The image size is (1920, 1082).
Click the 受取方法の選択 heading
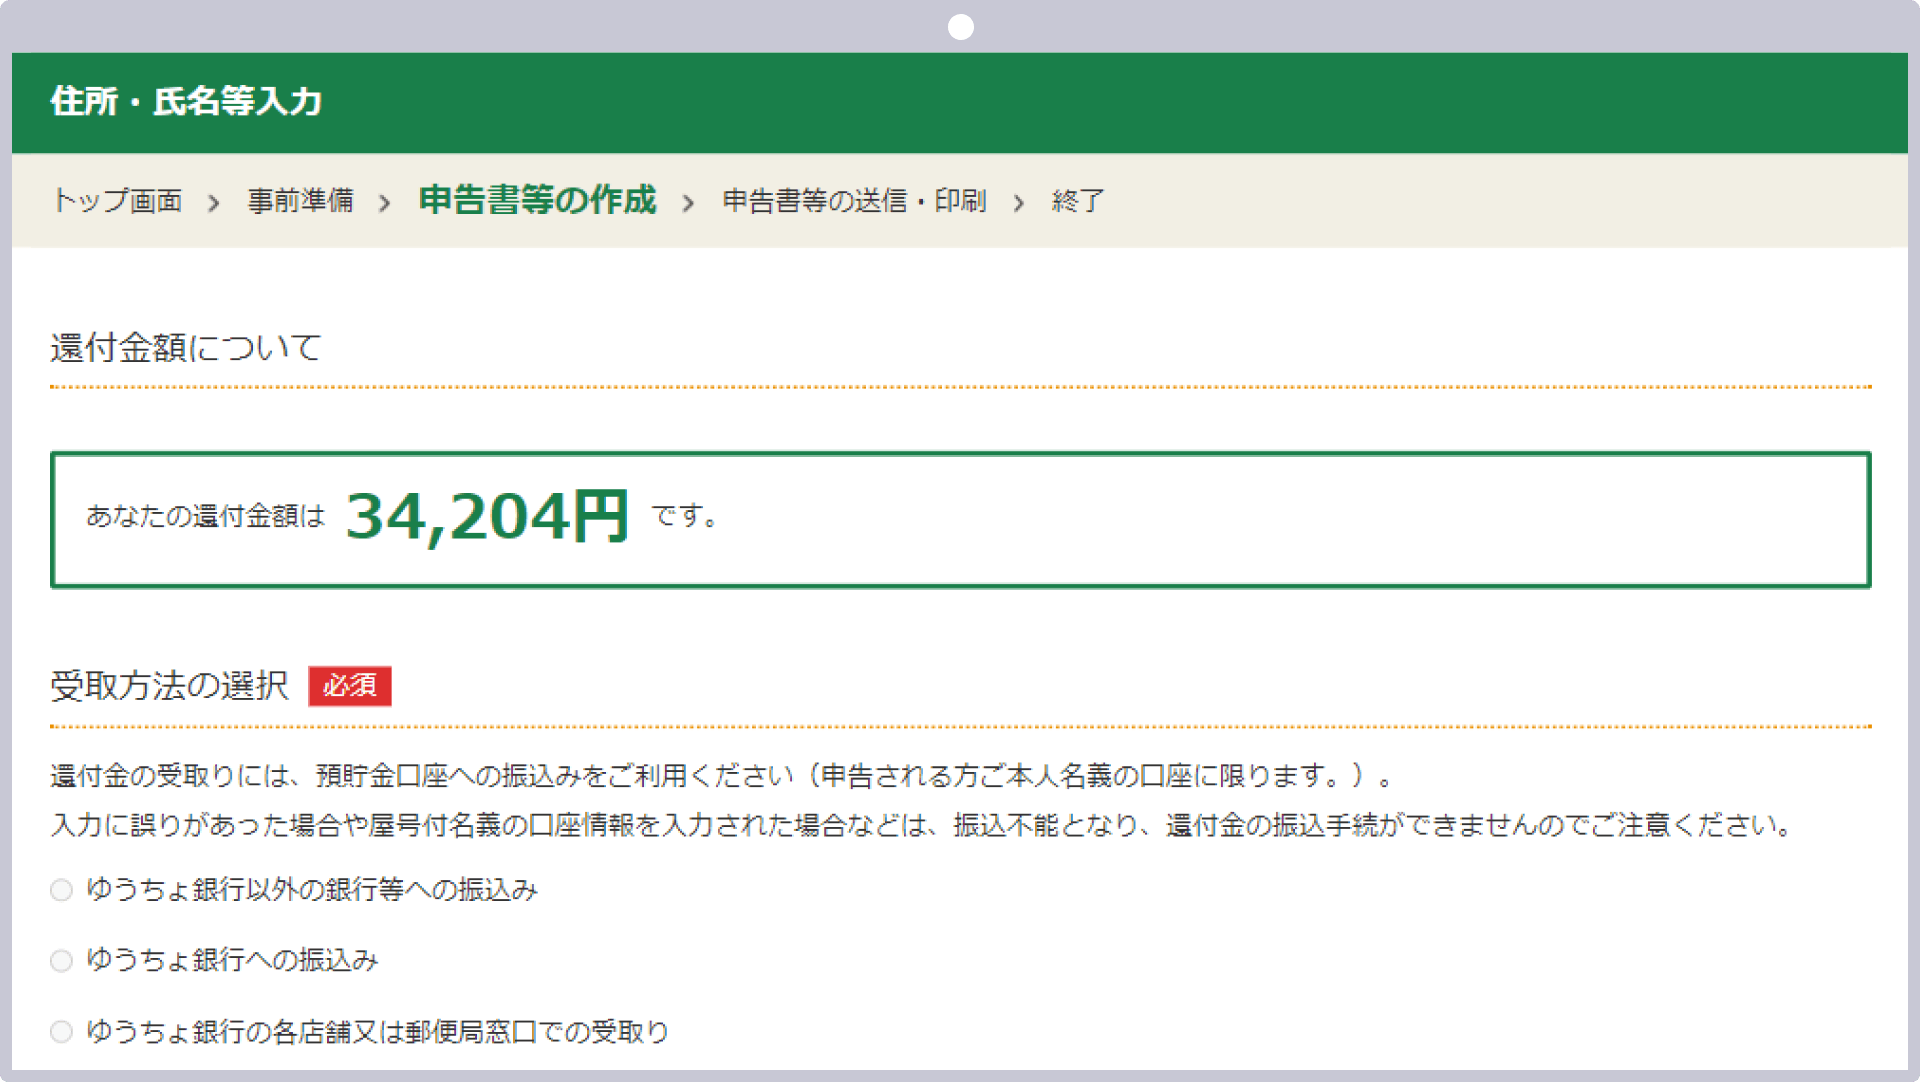click(170, 686)
